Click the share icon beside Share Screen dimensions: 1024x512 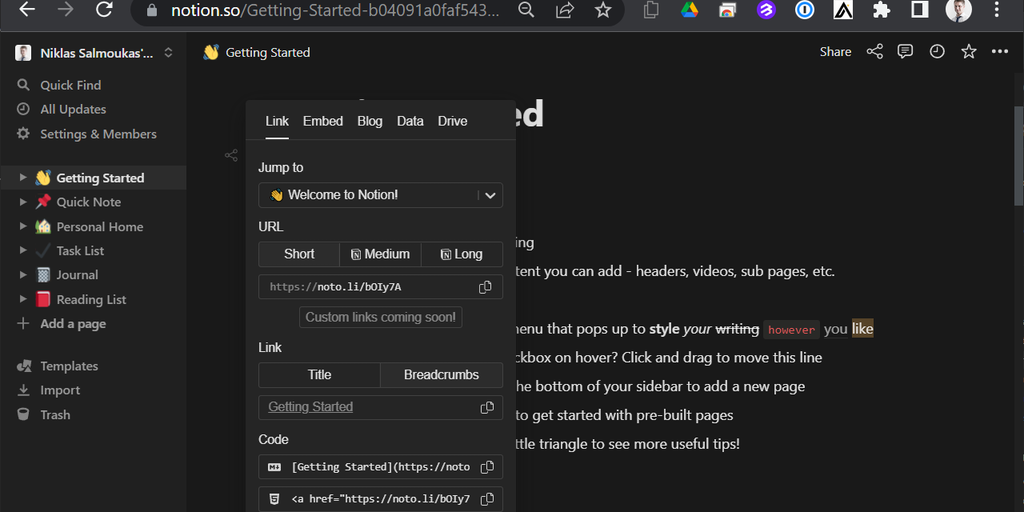[x=874, y=52]
